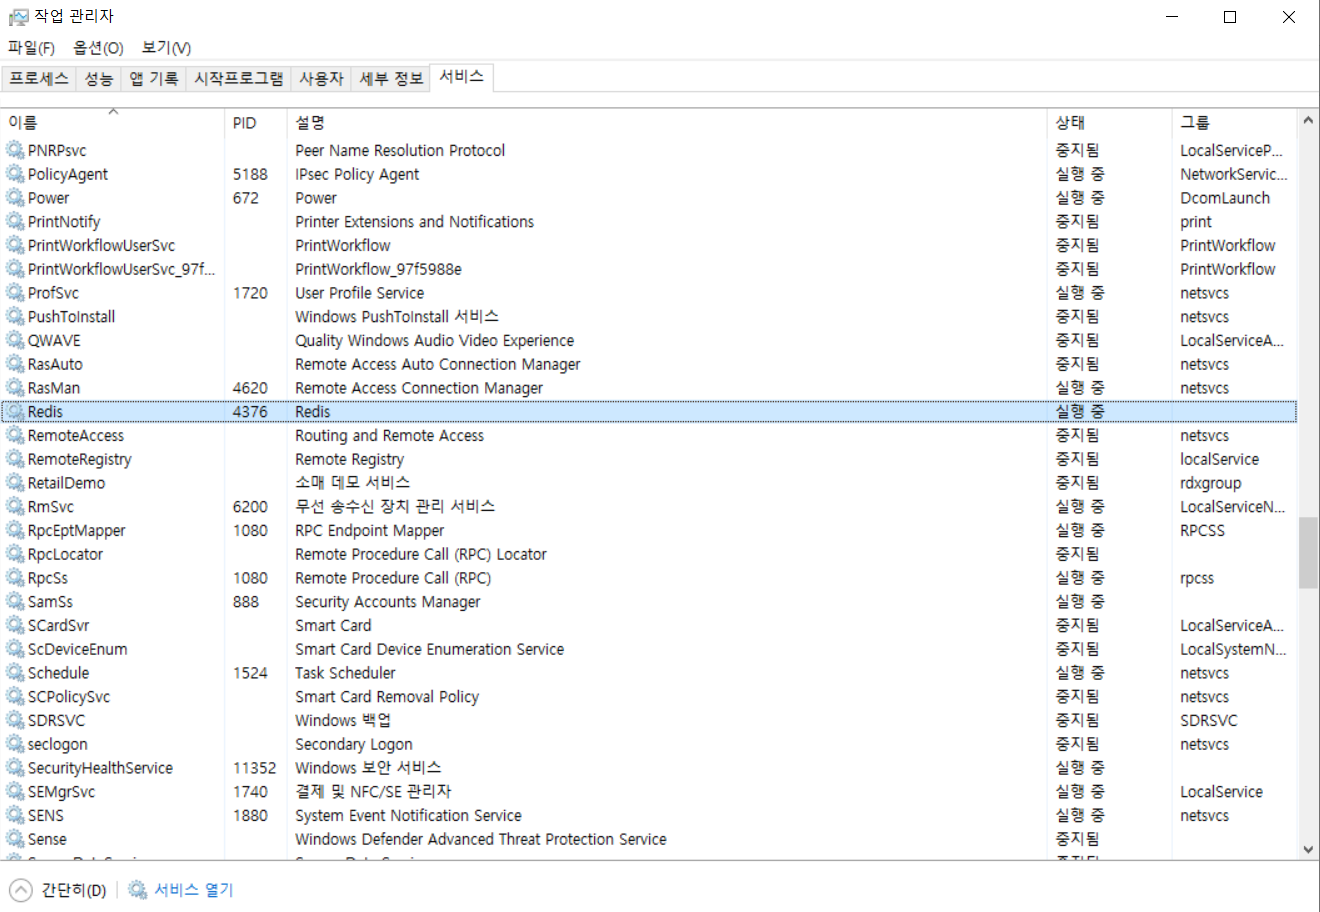This screenshot has height=912, width=1320.
Task: Click the RemoteAccess gear icon
Action: click(x=15, y=435)
